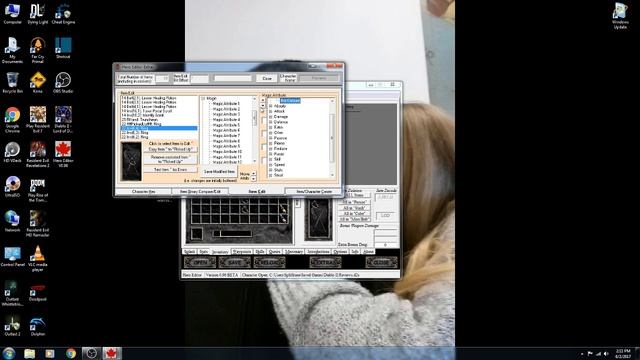Launch VLC media player from the desktop

click(x=38, y=259)
